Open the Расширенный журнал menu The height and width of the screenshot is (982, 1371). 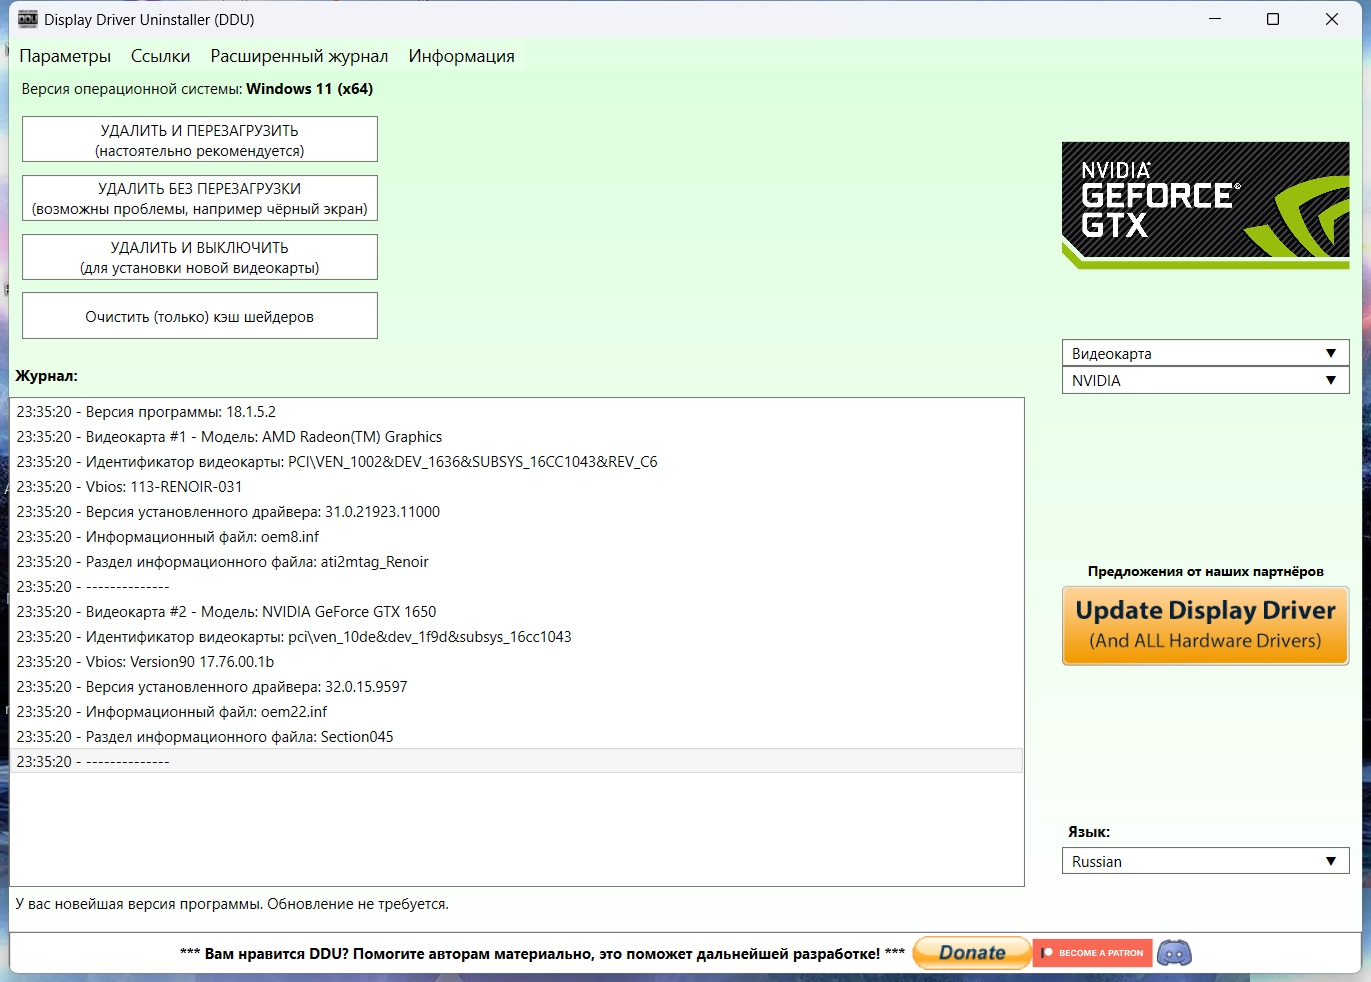[299, 56]
